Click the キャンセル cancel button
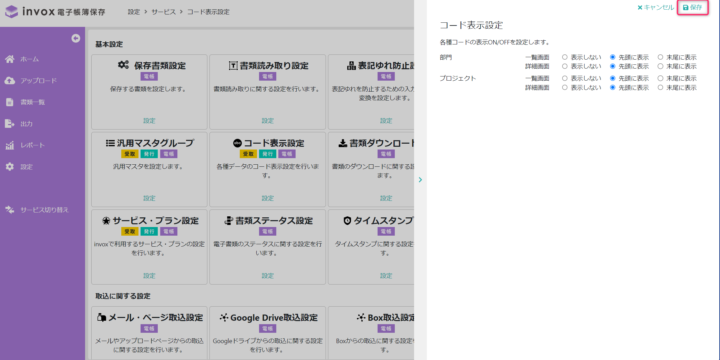 [x=656, y=7]
